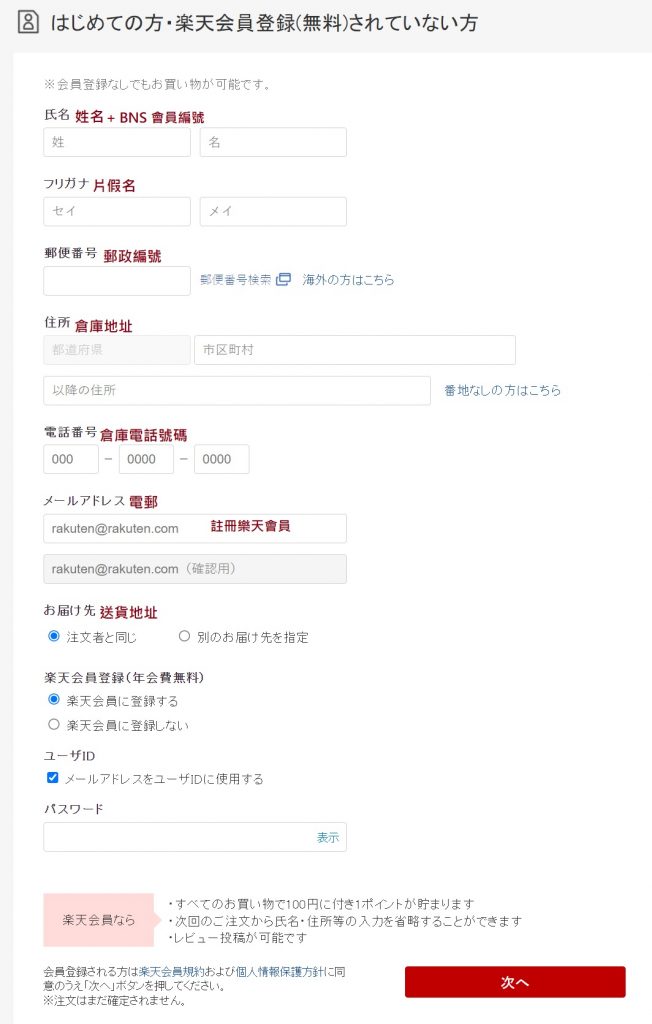Click the person icon in the header
The height and width of the screenshot is (1024, 652).
(x=28, y=23)
